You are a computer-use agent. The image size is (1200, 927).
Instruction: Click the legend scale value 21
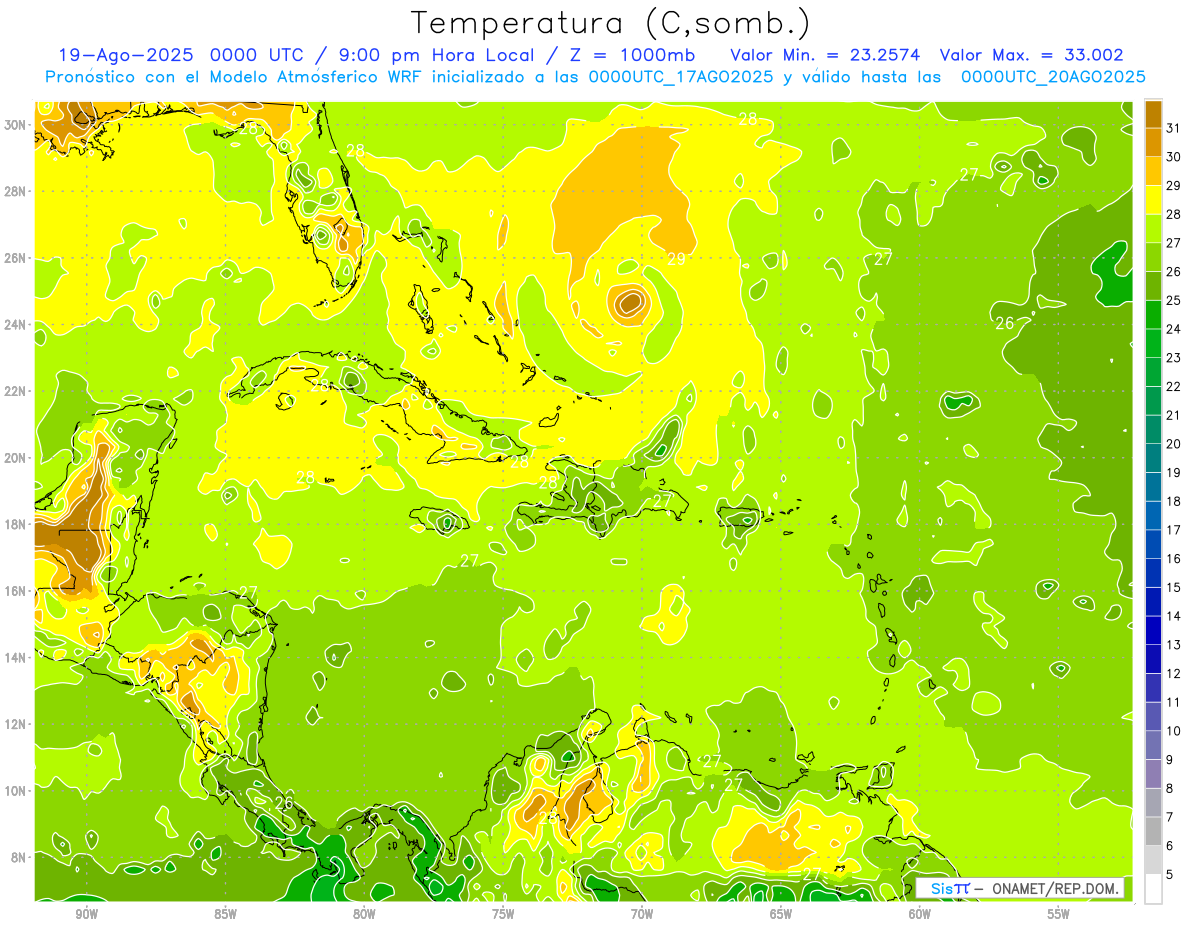(x=1173, y=415)
